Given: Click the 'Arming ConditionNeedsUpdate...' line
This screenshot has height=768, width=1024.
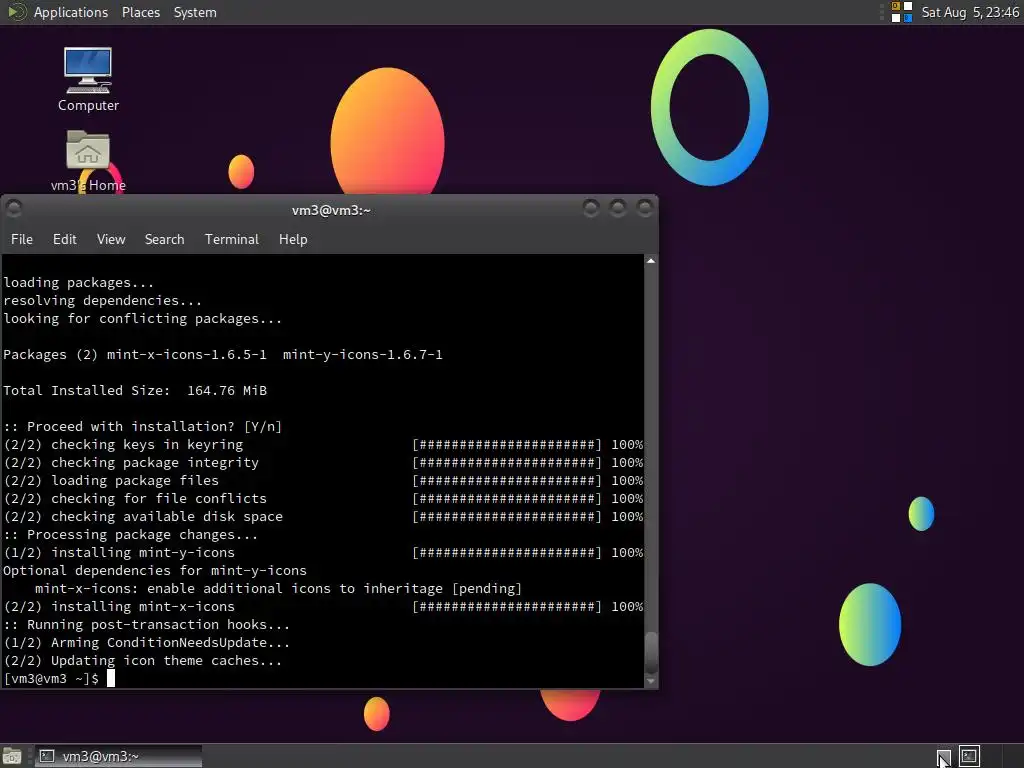Looking at the screenshot, I should (146, 643).
